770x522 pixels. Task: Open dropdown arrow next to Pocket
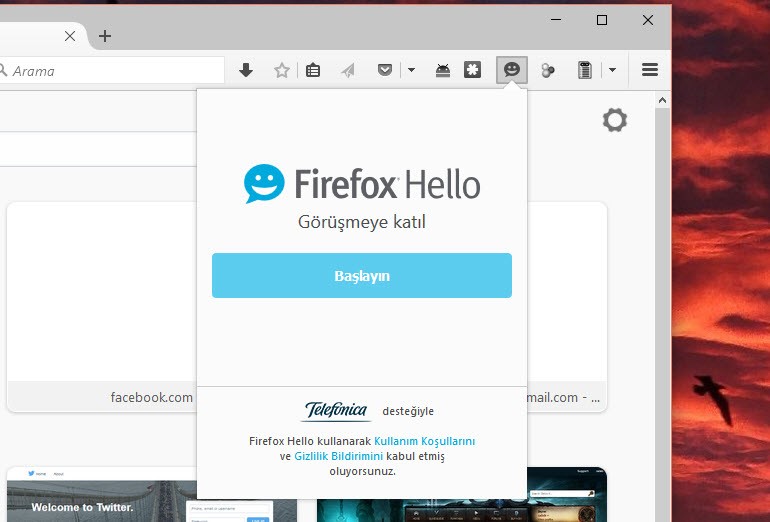click(412, 70)
